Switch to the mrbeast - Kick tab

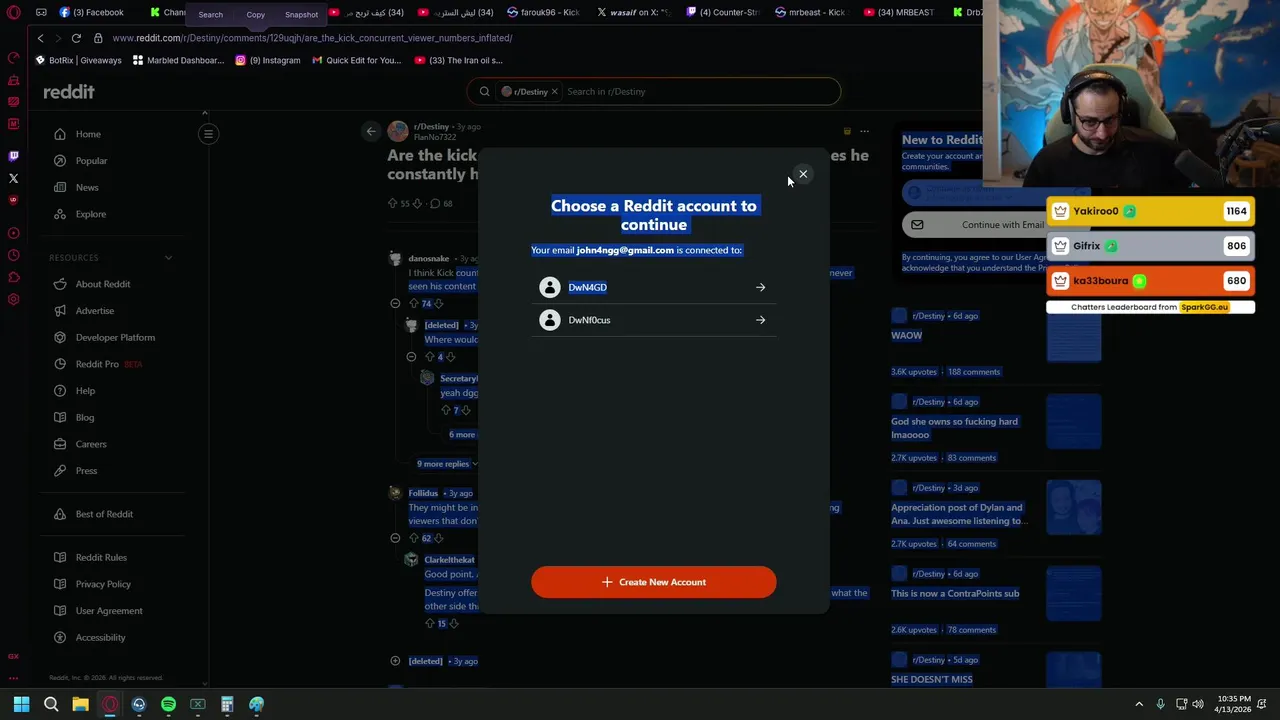click(809, 12)
